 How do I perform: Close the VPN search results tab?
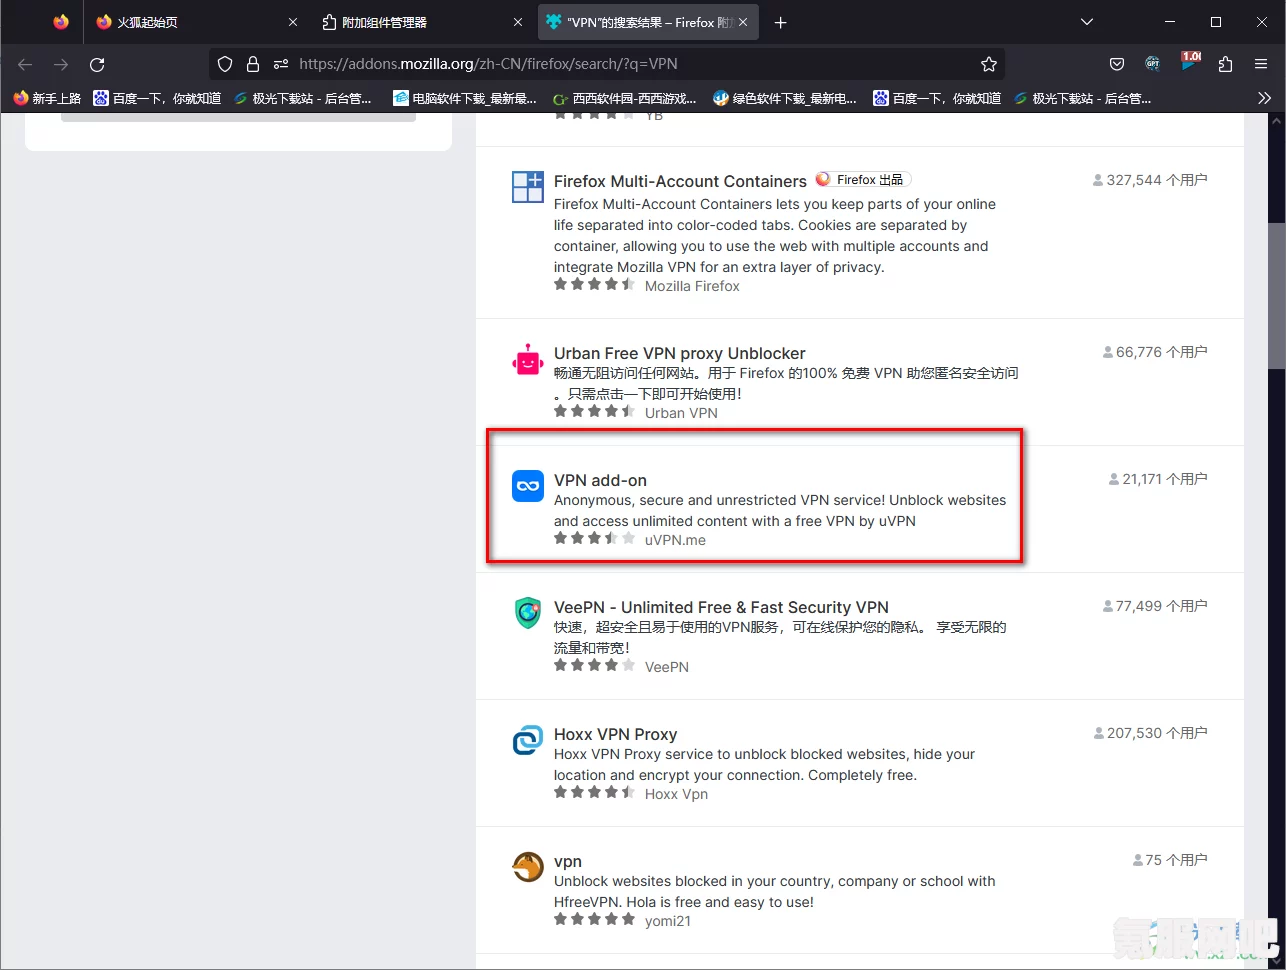click(743, 22)
